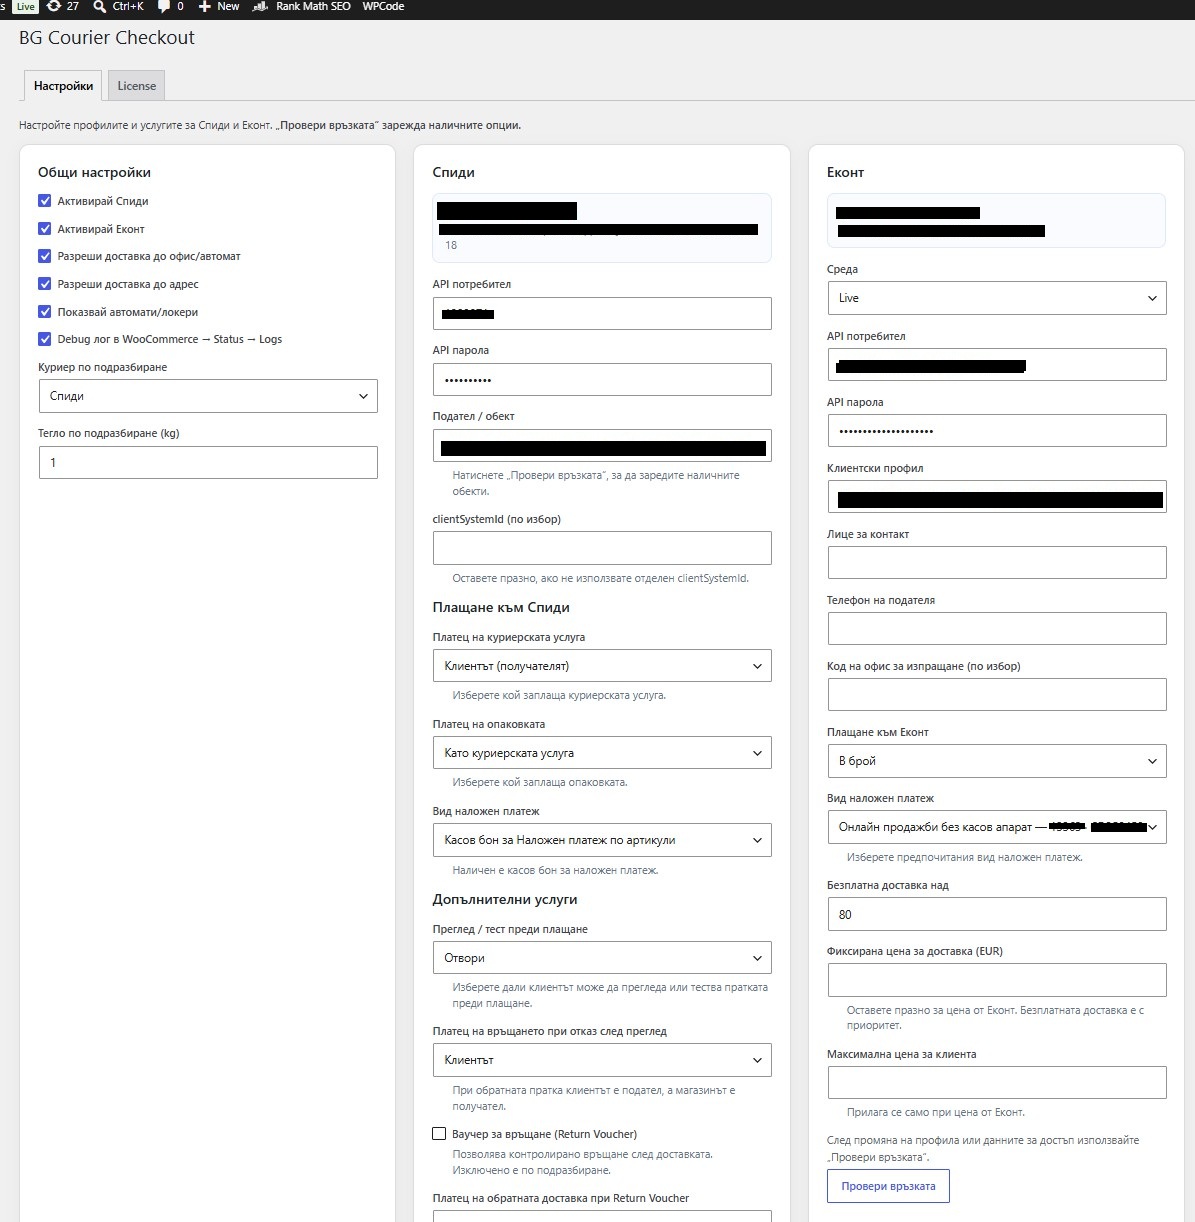Viewport: 1195px width, 1222px height.
Task: Open Плащане към Еконт dropdown
Action: (997, 761)
